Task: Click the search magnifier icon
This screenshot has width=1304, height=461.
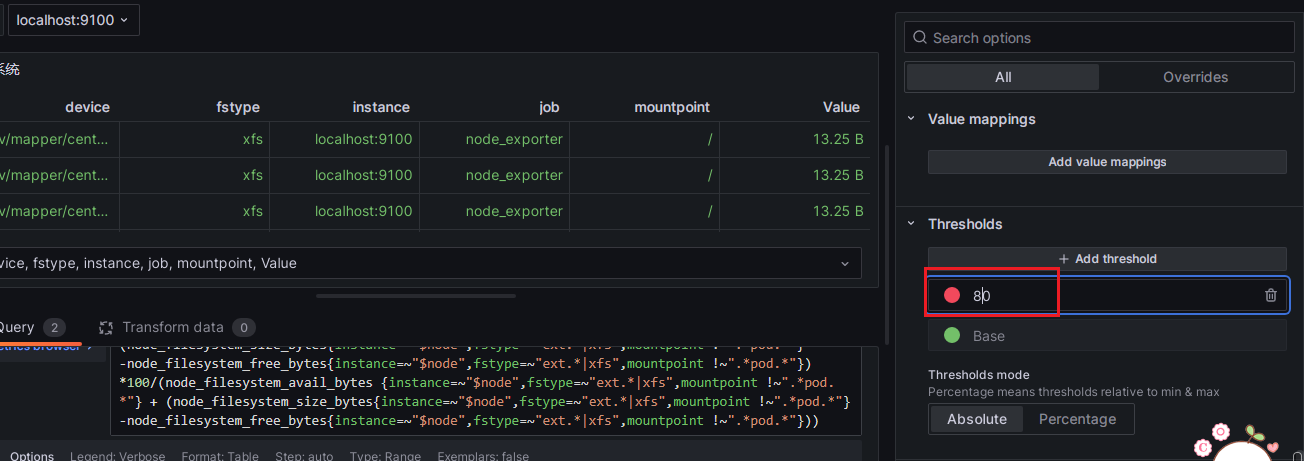Action: (919, 38)
